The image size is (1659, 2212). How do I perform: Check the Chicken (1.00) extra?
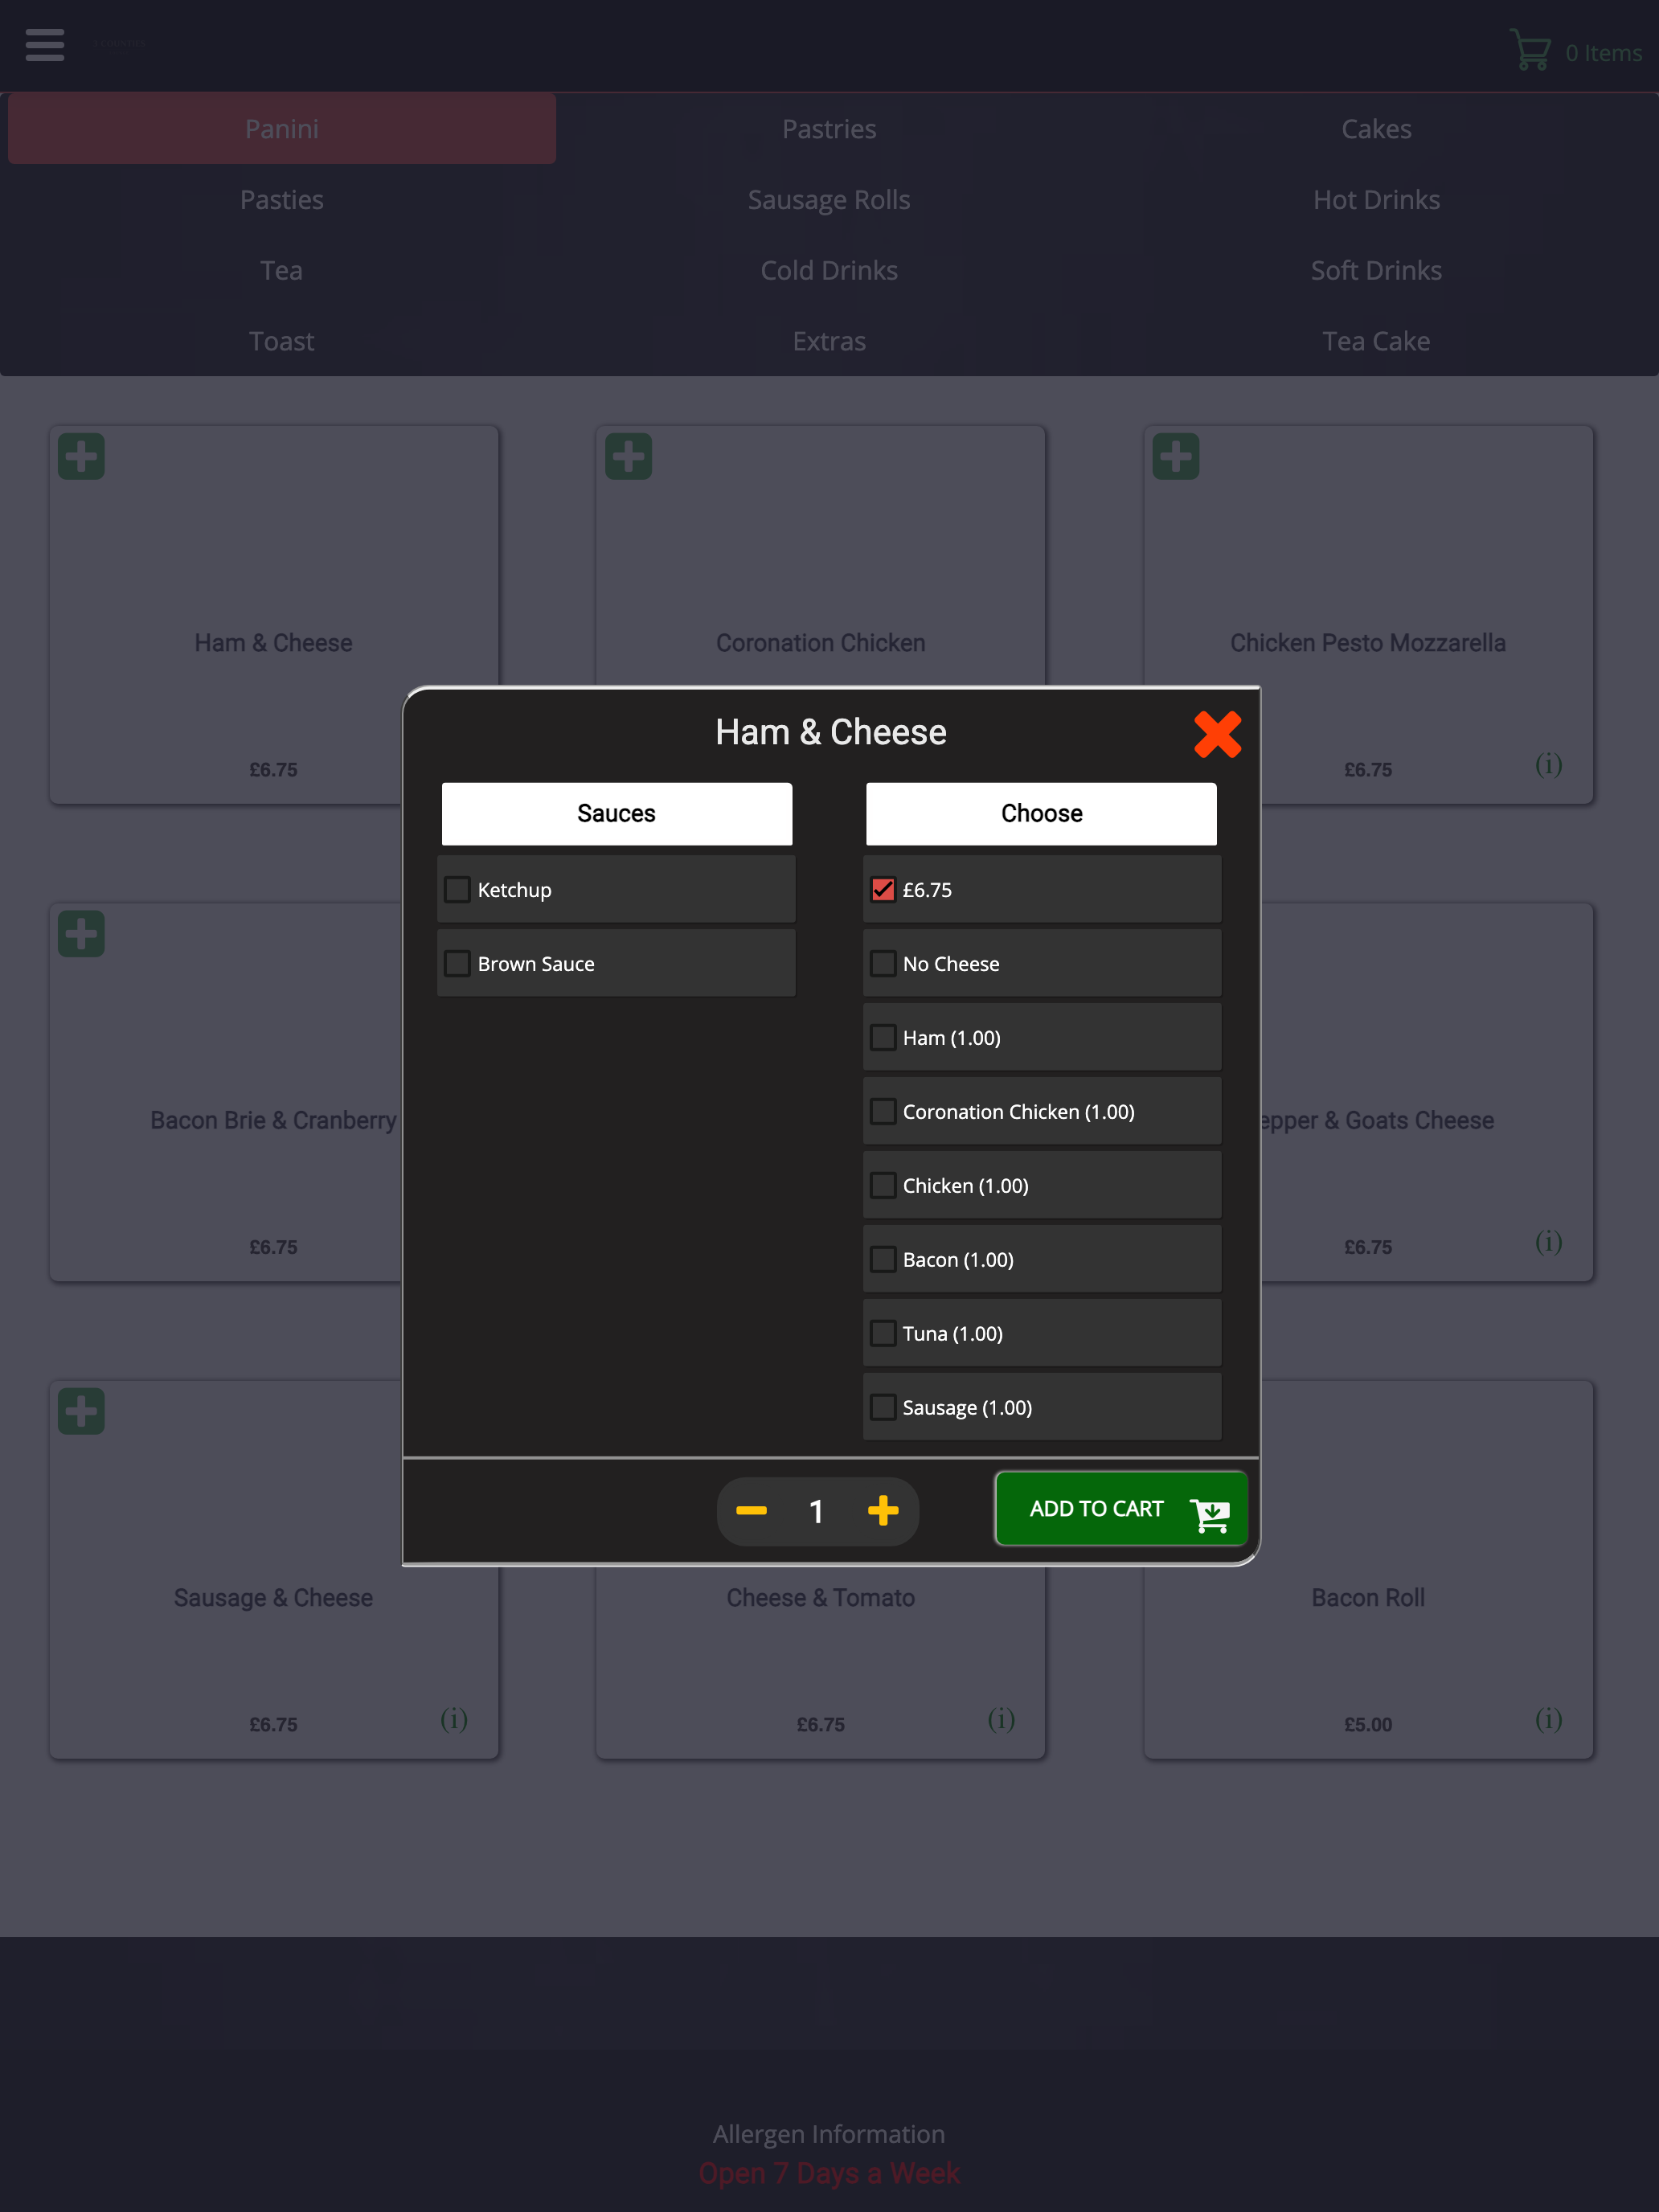coord(883,1186)
